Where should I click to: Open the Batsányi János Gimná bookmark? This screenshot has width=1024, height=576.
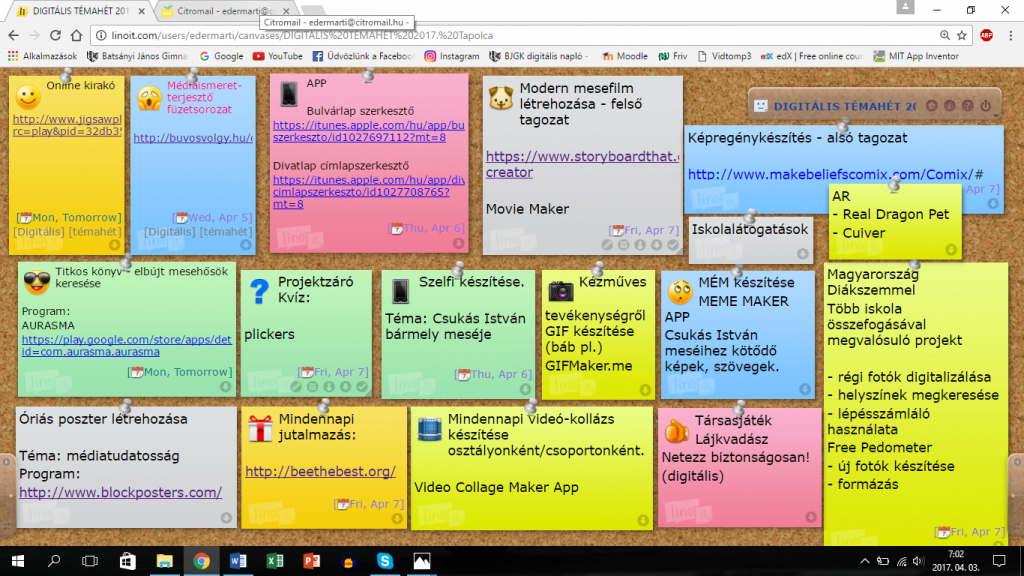[137, 56]
